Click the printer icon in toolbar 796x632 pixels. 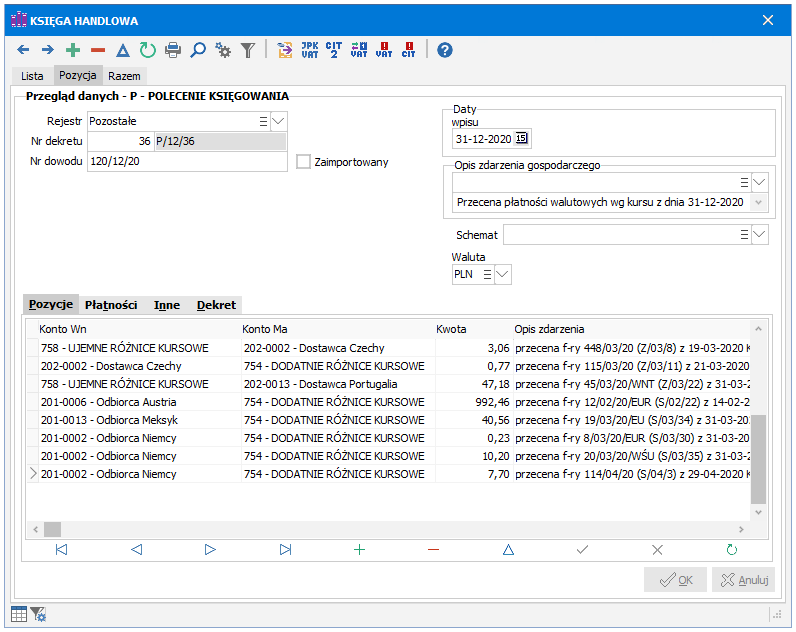coord(173,49)
